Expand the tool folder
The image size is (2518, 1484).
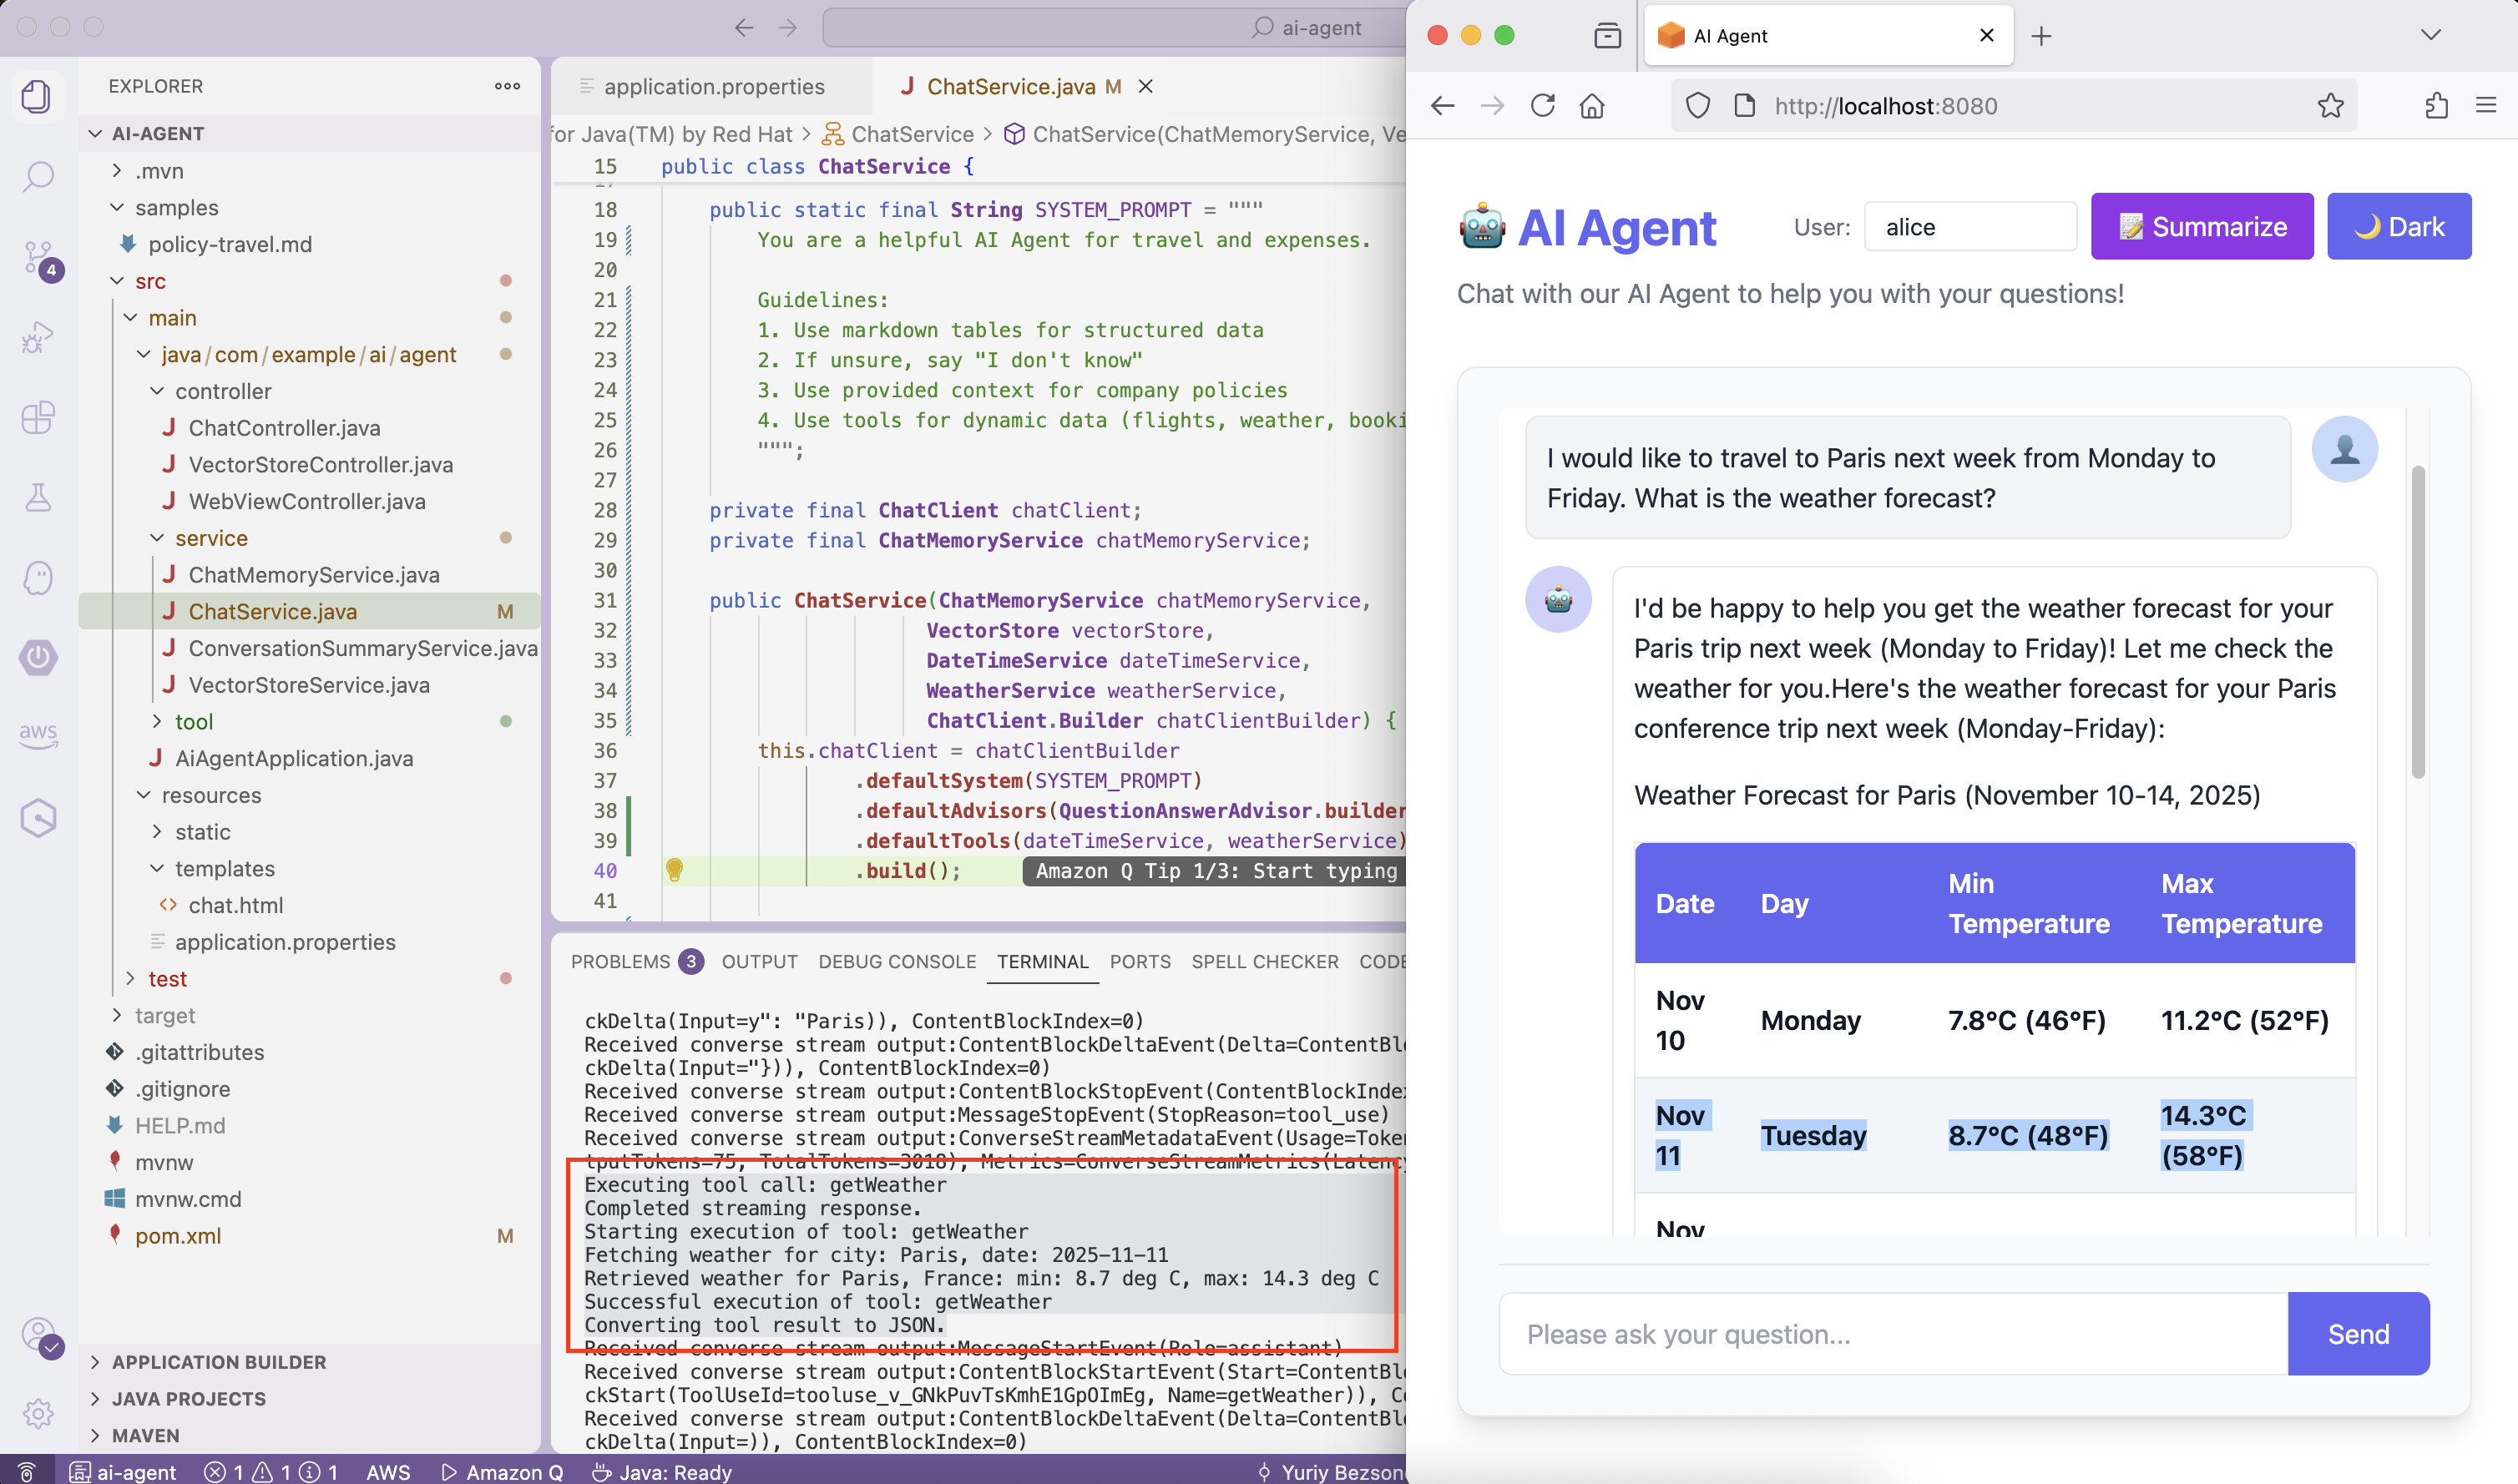194,721
